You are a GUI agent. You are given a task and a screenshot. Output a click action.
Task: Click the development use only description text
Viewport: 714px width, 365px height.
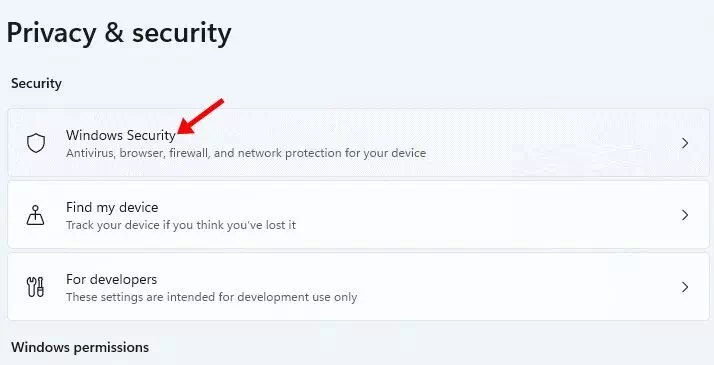[211, 297]
